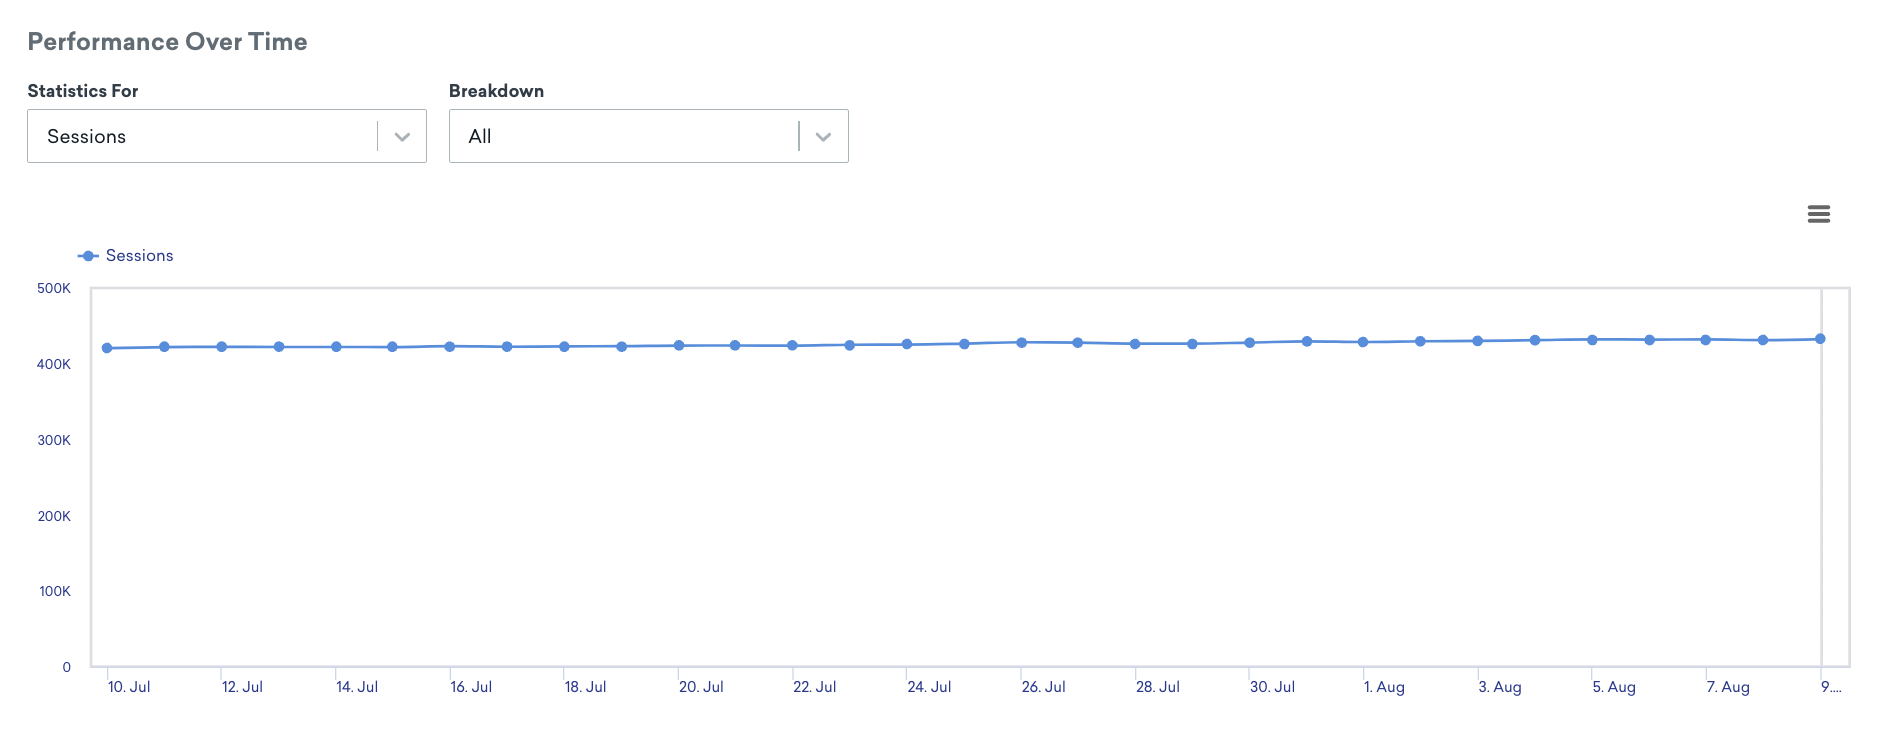Screen dimensions: 1886x744
Task: Select the last data point of the Sessions line
Action: (x=1820, y=339)
